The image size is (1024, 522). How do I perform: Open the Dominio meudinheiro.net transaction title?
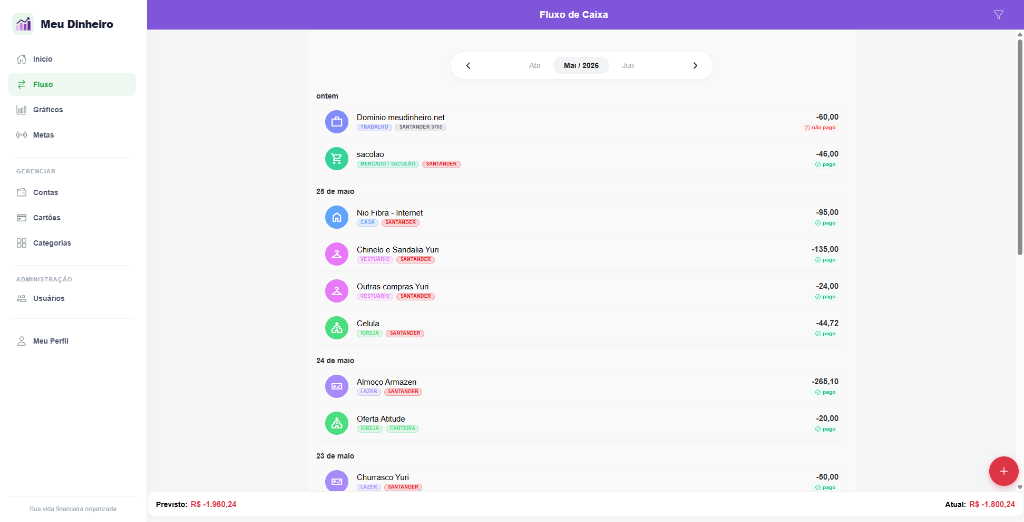pyautogui.click(x=400, y=118)
